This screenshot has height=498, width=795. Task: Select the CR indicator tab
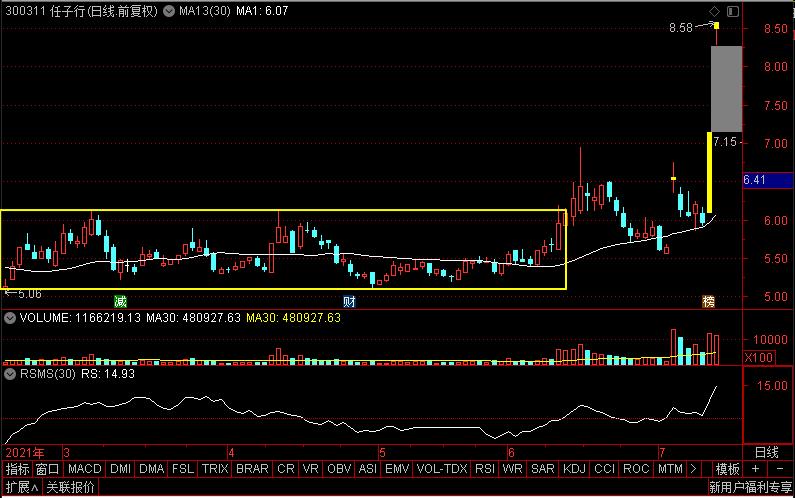click(x=285, y=469)
